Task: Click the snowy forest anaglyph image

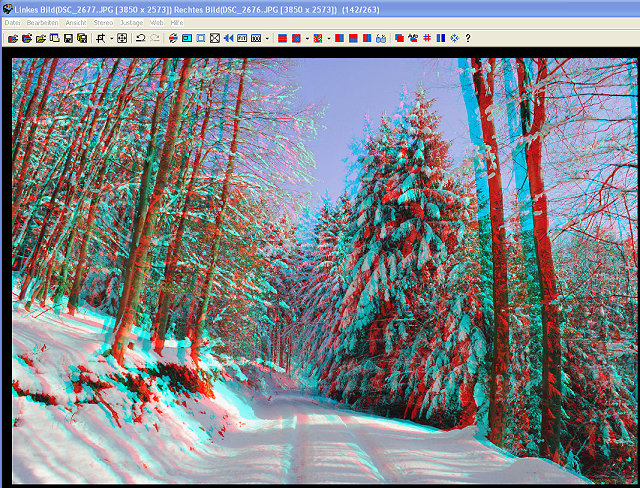Action: (320, 270)
